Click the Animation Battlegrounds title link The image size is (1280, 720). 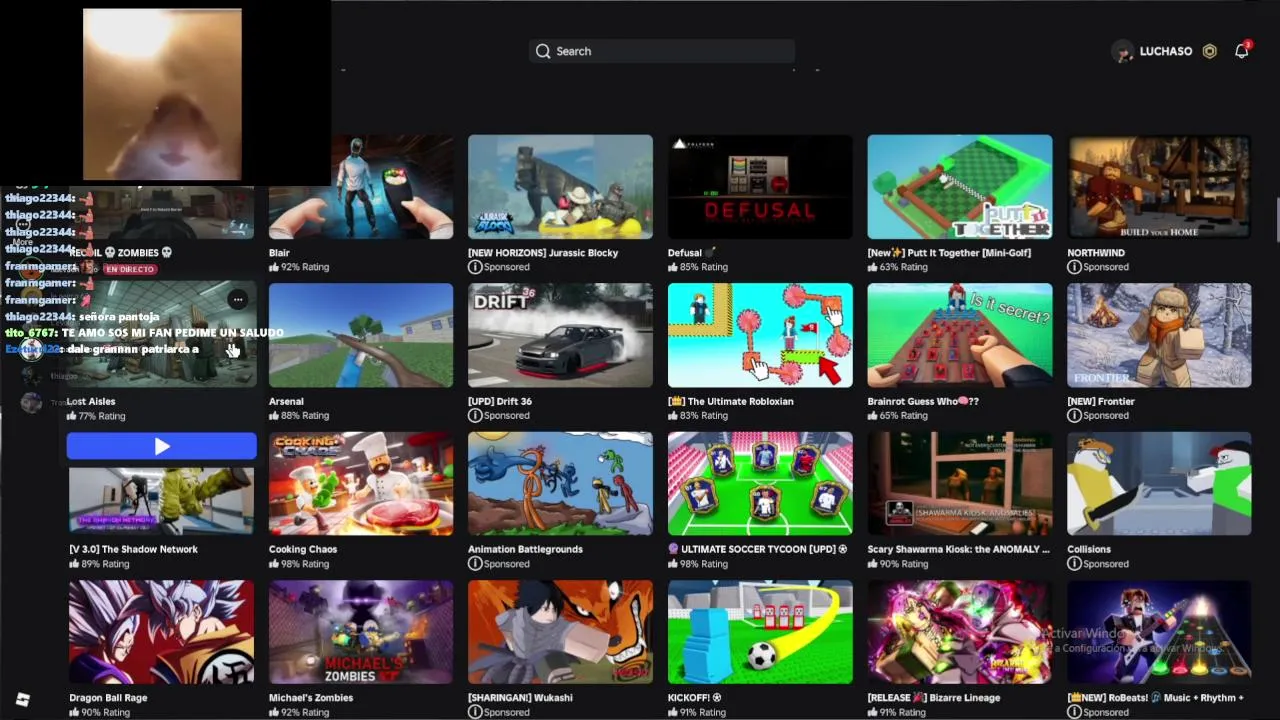point(525,549)
